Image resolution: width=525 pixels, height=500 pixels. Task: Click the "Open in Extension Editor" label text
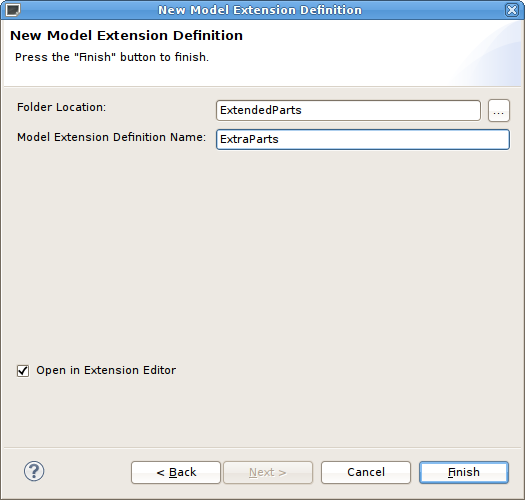click(x=106, y=370)
